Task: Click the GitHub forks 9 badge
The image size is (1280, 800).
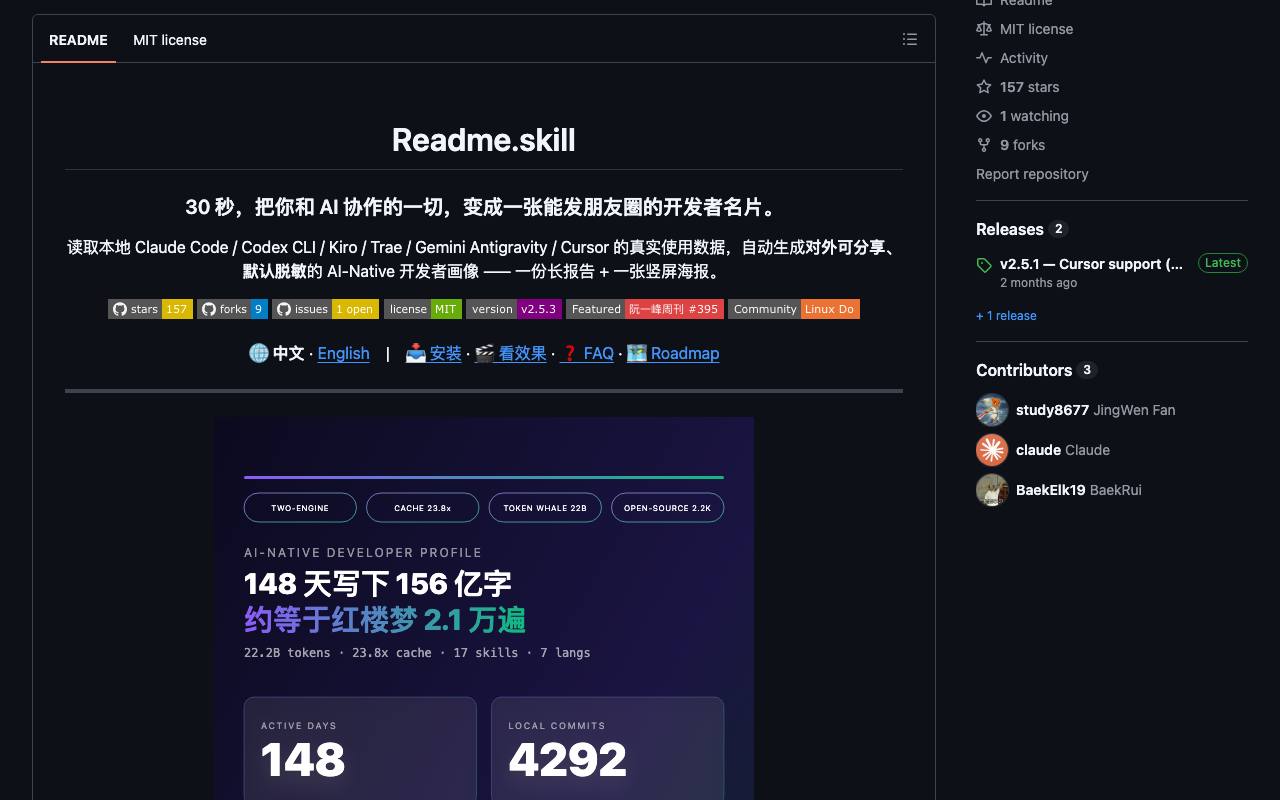Action: click(x=232, y=309)
